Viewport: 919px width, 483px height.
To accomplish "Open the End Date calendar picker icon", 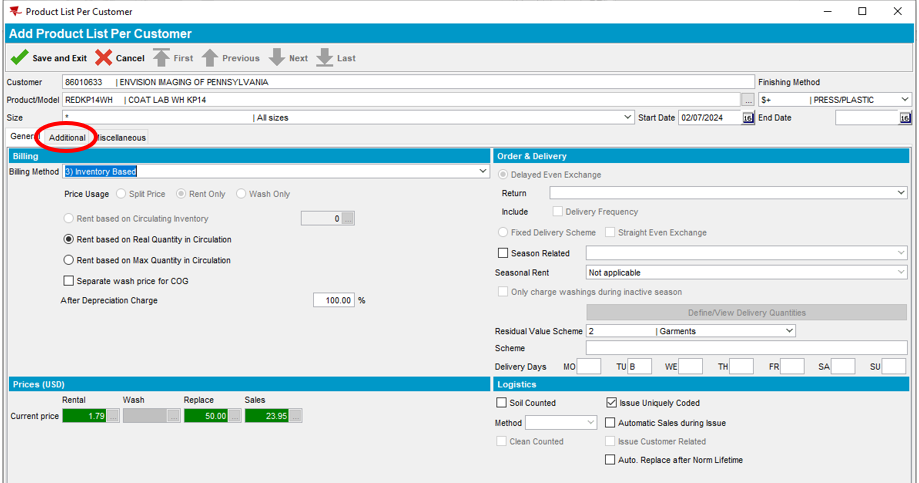I will [x=905, y=118].
